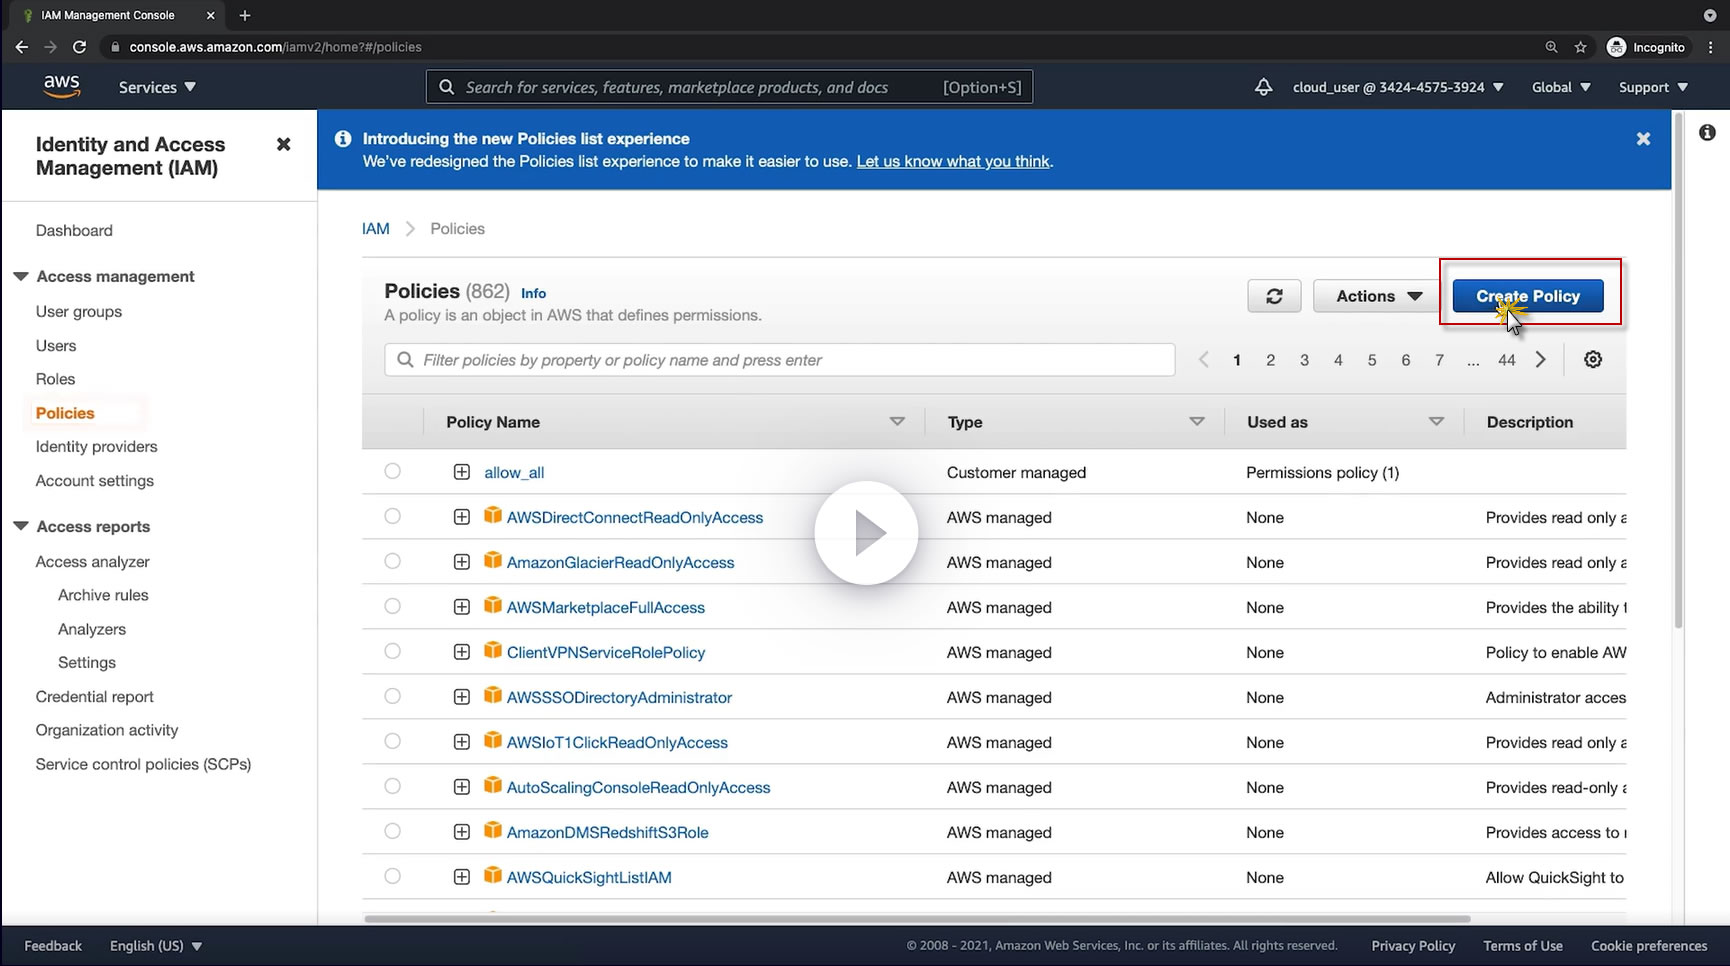Select radio button for AmazonGlacierReadOnlyAccess
Screen dimensions: 1730x966
click(x=392, y=561)
